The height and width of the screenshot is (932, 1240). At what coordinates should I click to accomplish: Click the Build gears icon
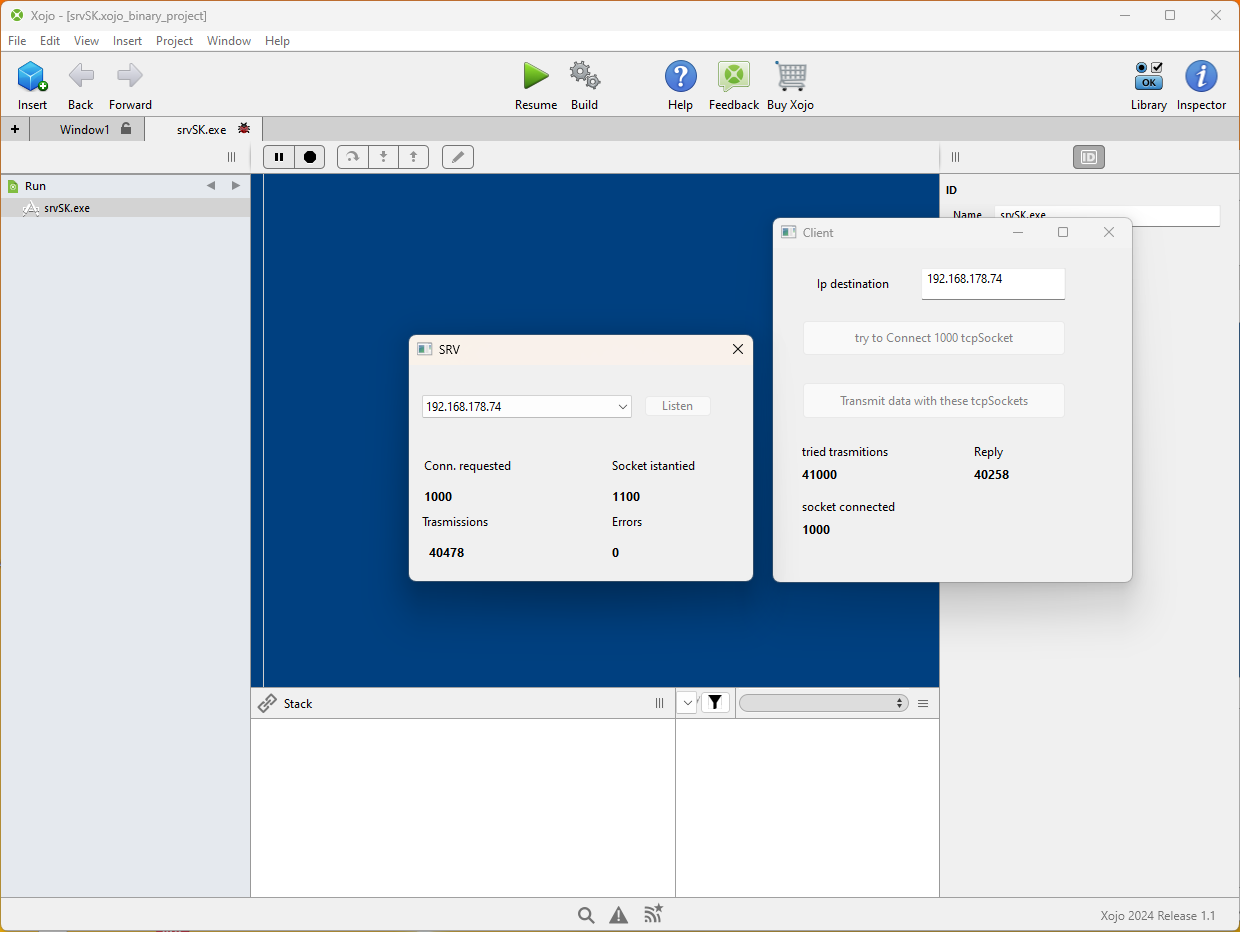pyautogui.click(x=584, y=76)
